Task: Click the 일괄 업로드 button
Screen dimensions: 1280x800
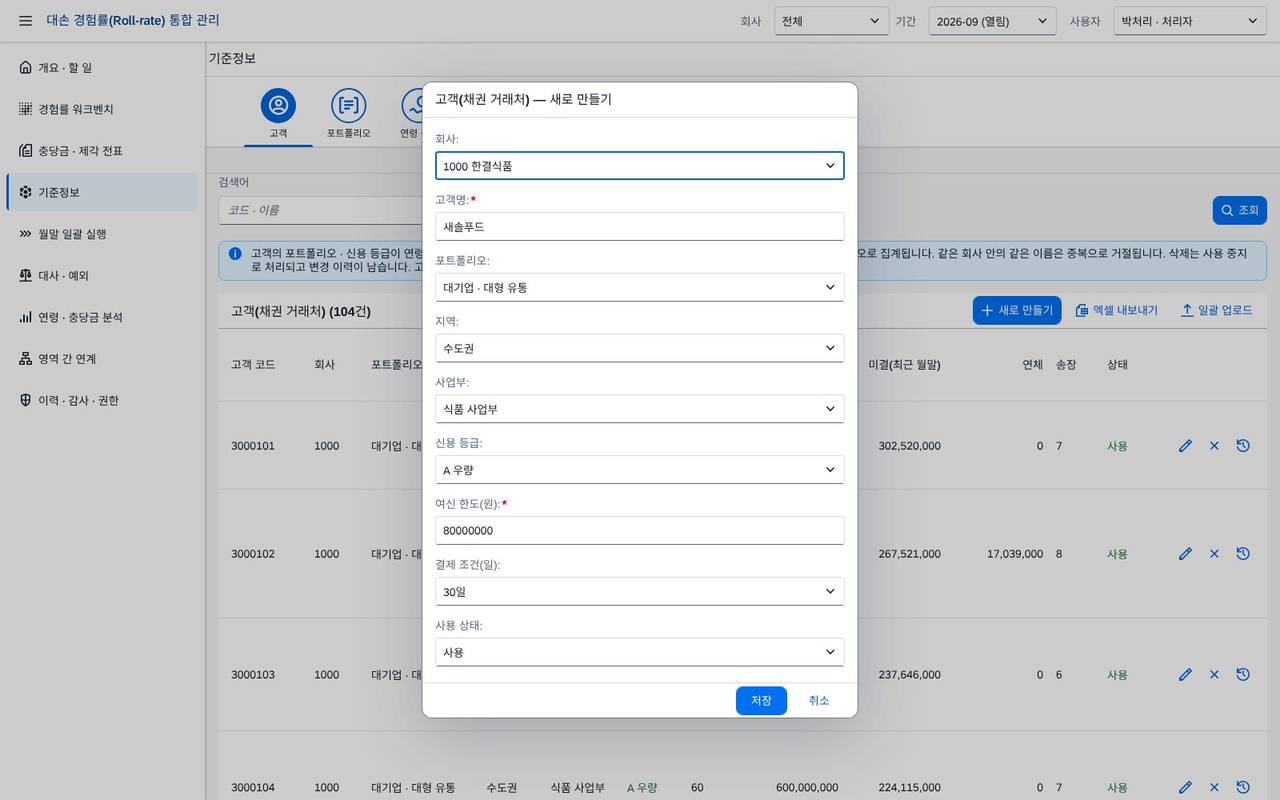Action: click(1216, 310)
